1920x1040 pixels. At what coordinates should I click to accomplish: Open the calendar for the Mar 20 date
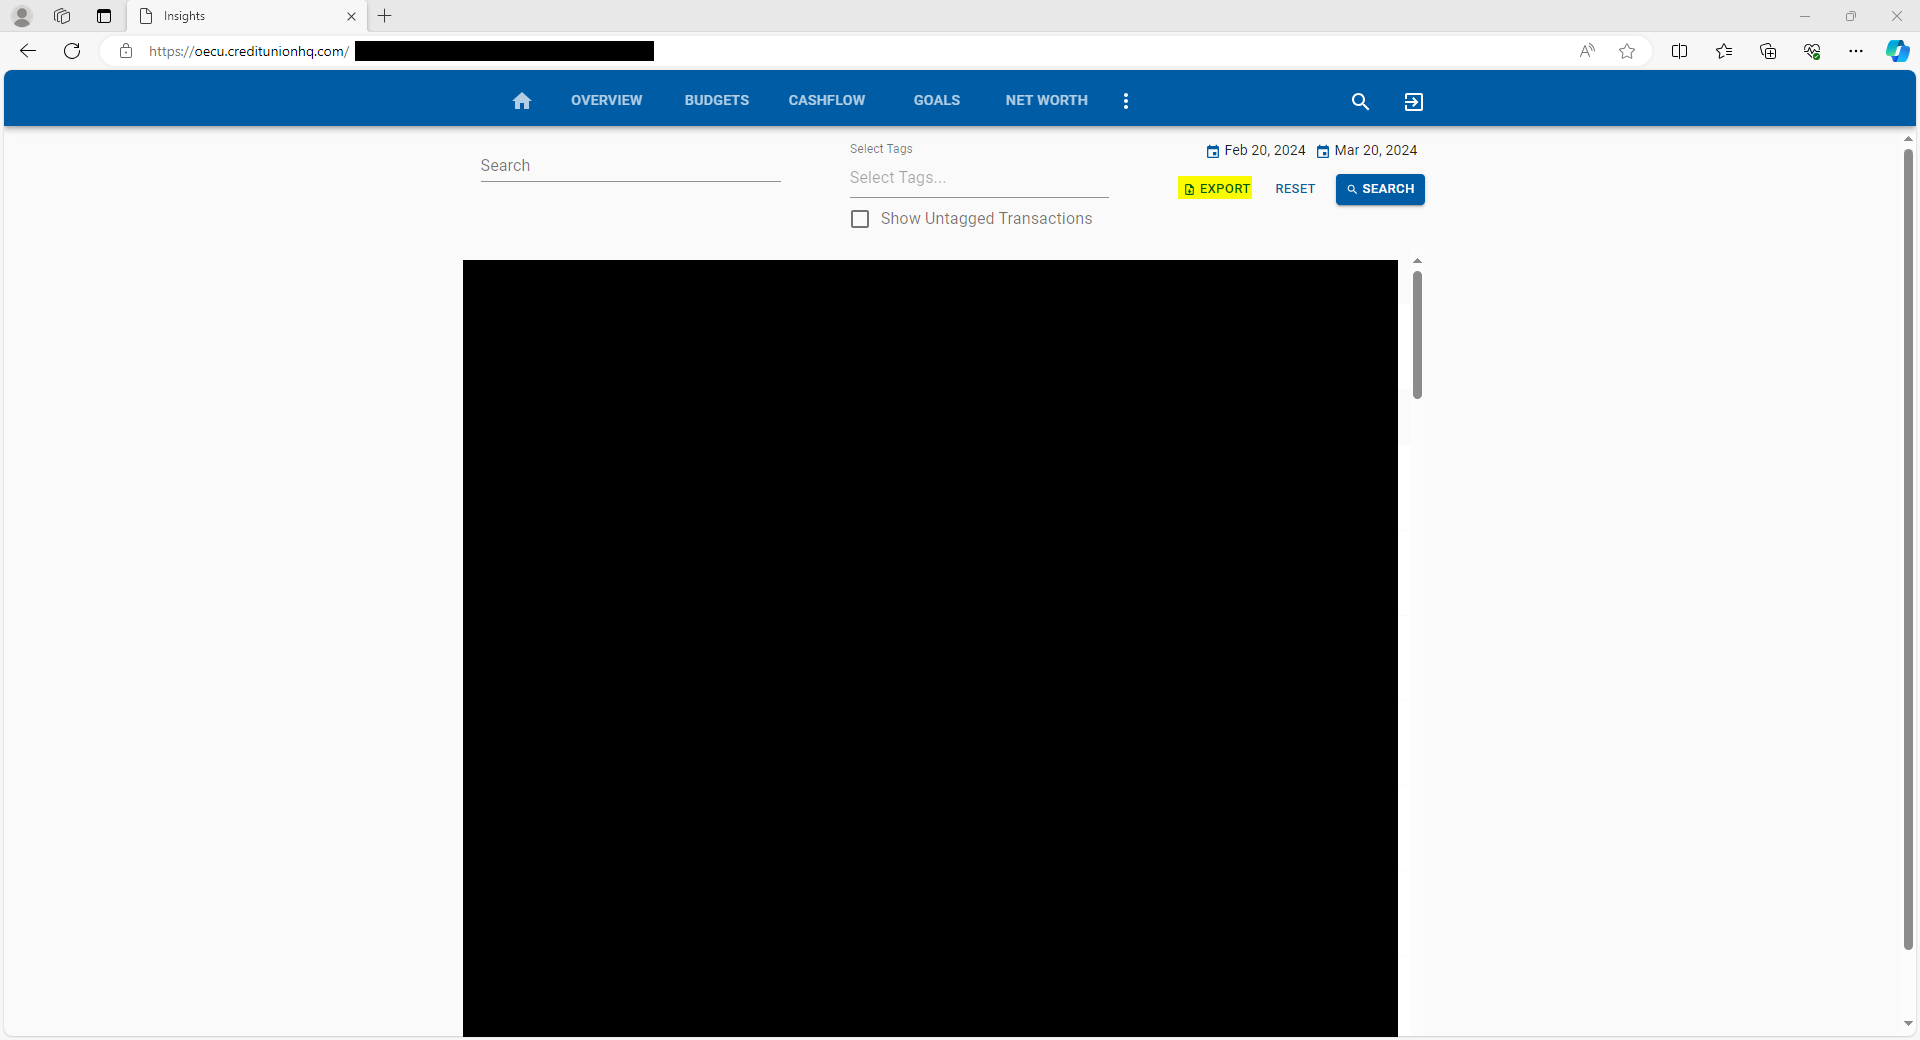tap(1324, 151)
